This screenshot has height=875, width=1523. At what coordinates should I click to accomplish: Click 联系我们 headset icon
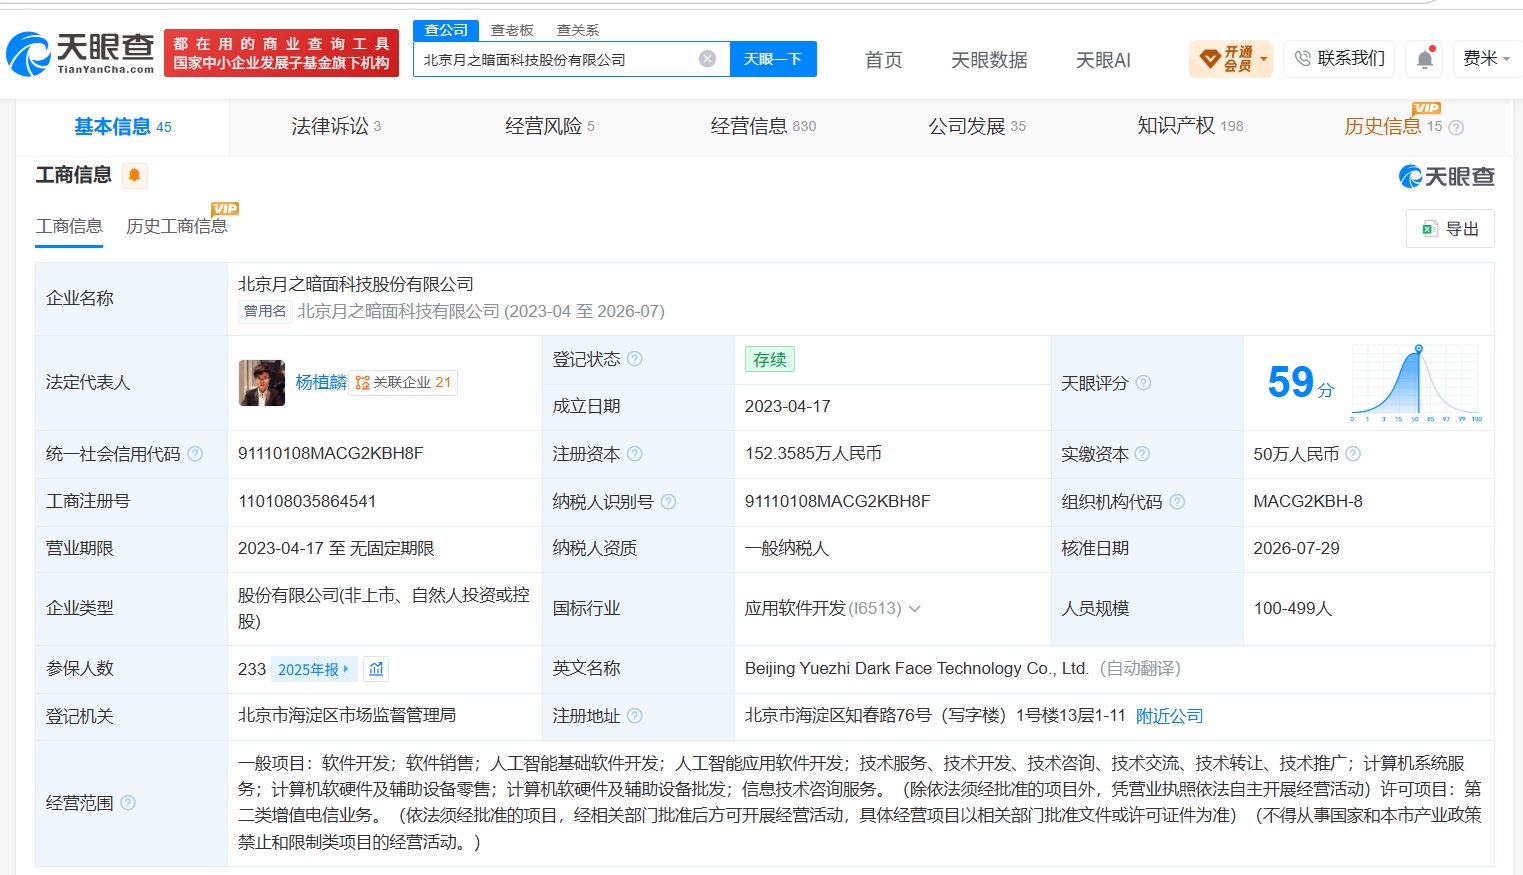(1302, 59)
